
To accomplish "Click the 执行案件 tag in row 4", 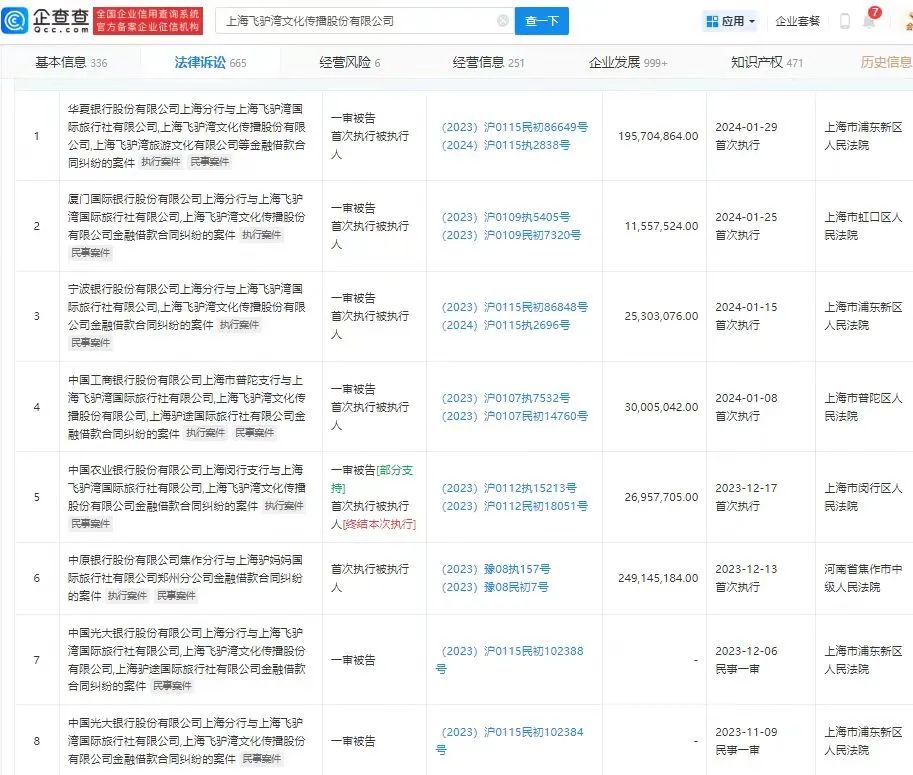I will coord(205,433).
